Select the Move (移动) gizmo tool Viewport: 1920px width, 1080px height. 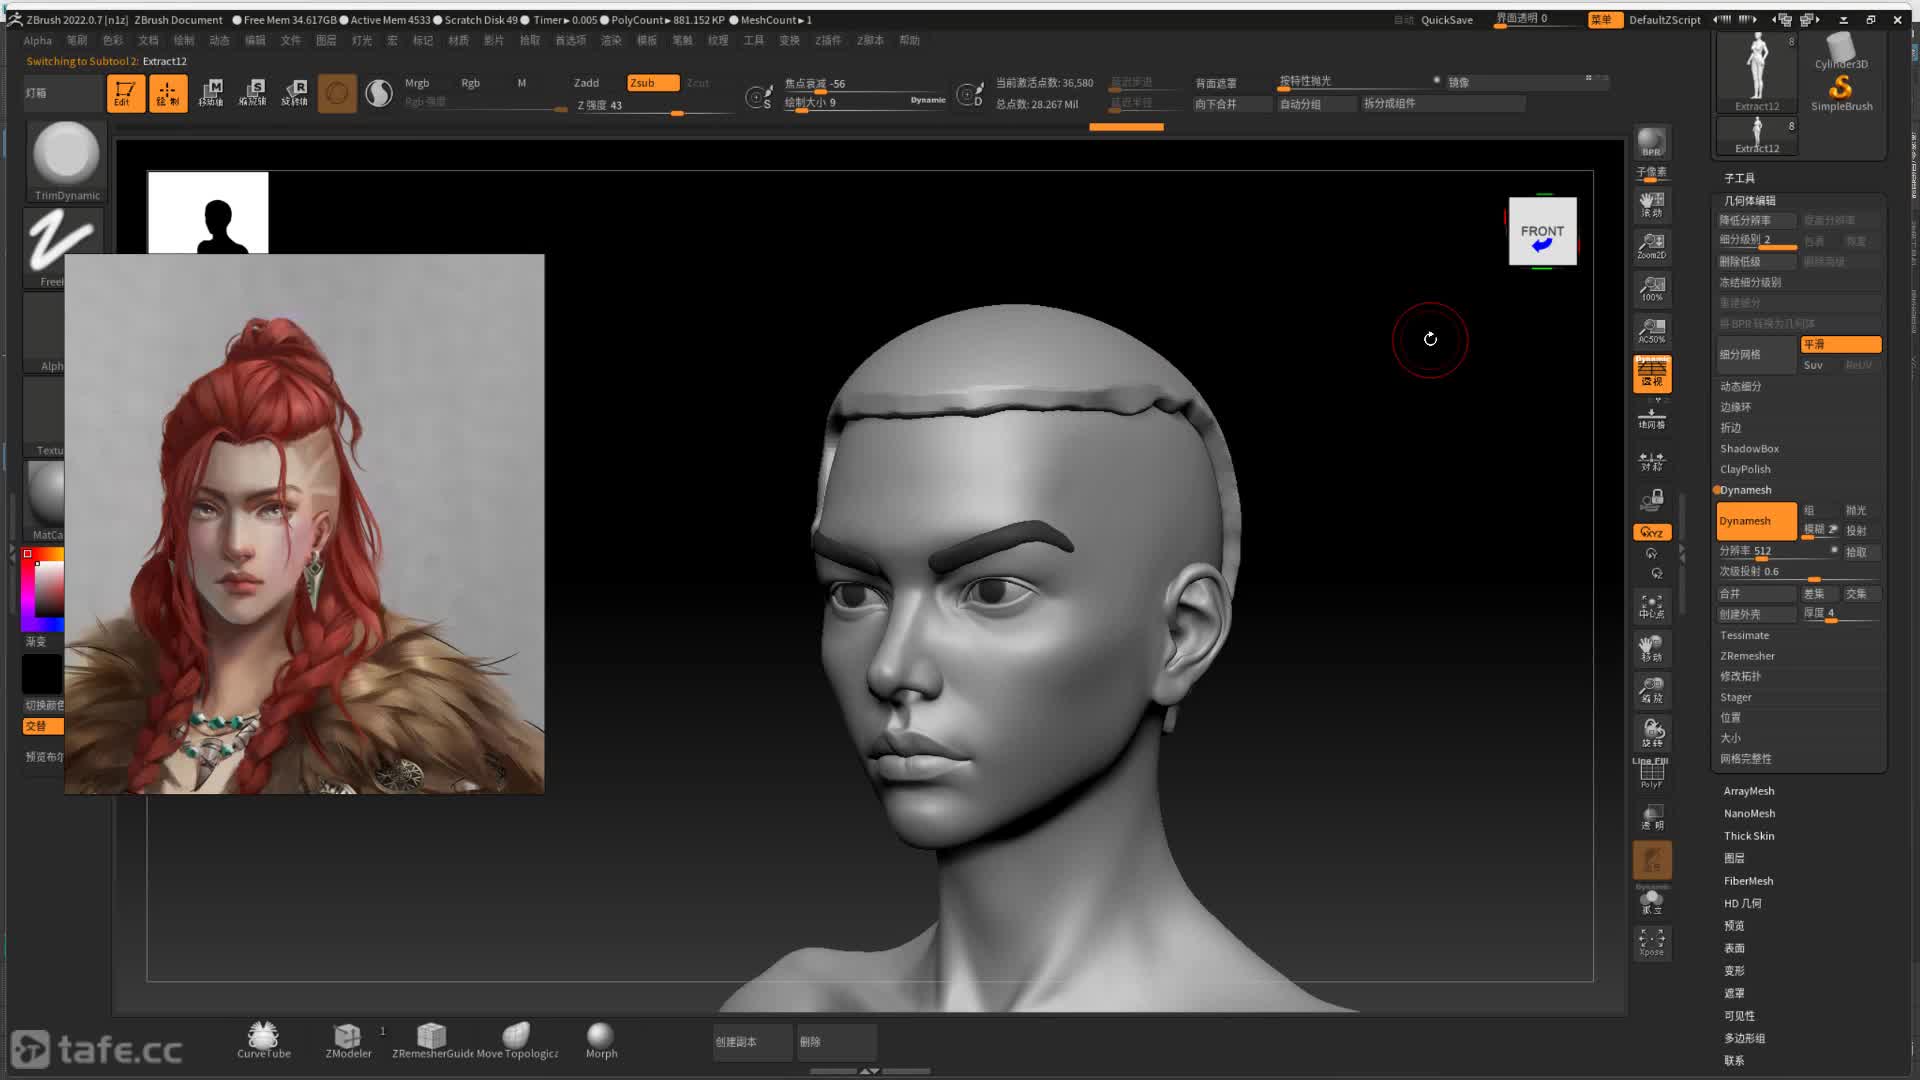211,93
